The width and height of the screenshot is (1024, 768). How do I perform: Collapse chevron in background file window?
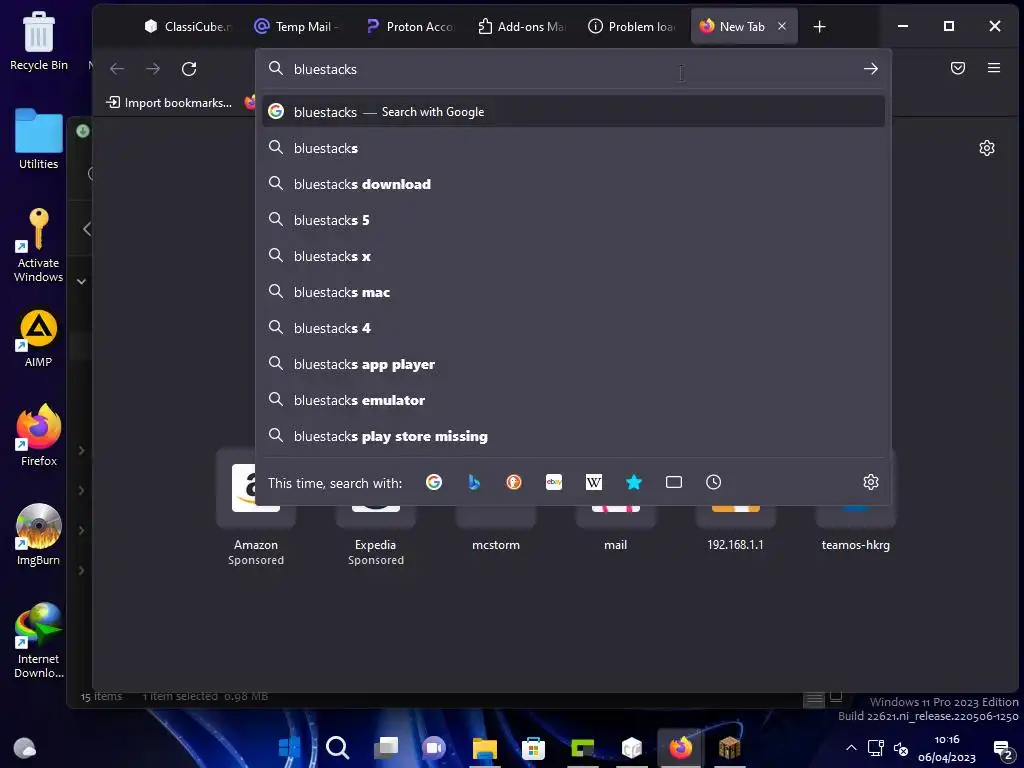tap(82, 281)
